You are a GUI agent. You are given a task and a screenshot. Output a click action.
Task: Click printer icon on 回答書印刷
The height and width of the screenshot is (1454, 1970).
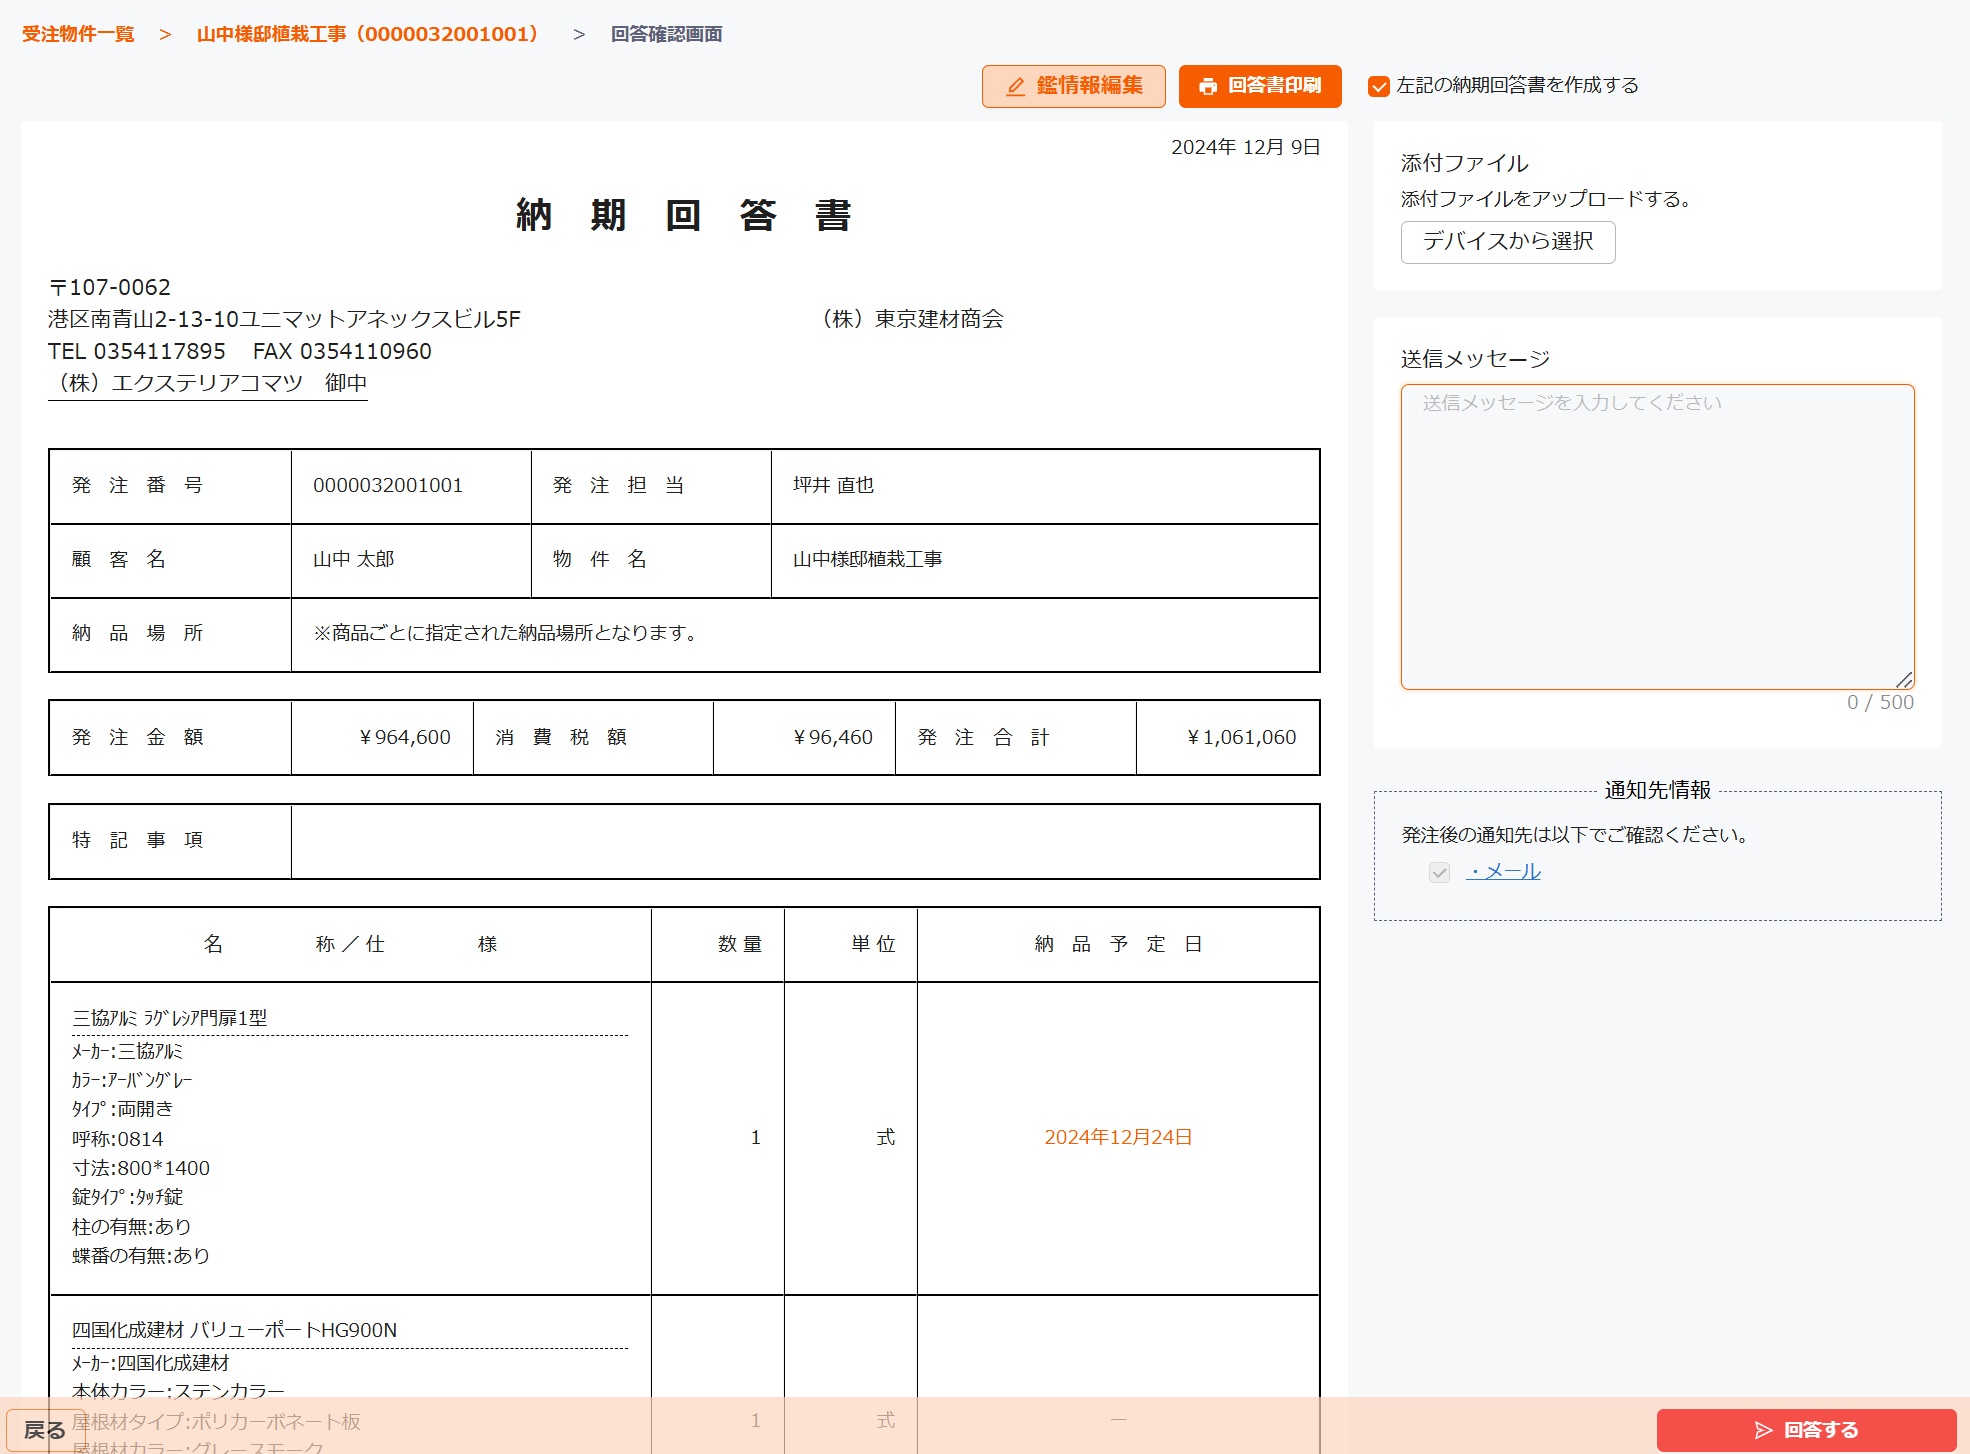(1208, 87)
